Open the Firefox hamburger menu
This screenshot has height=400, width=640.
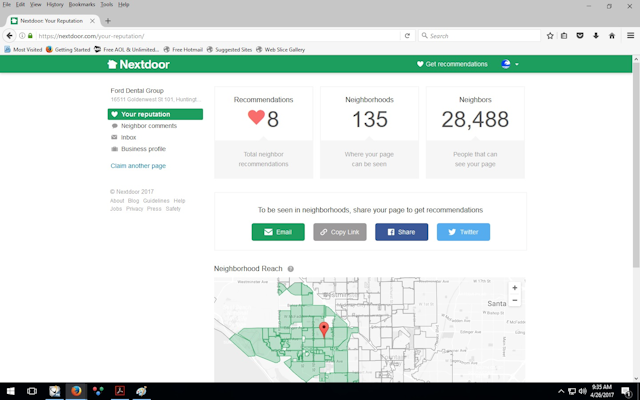631,36
